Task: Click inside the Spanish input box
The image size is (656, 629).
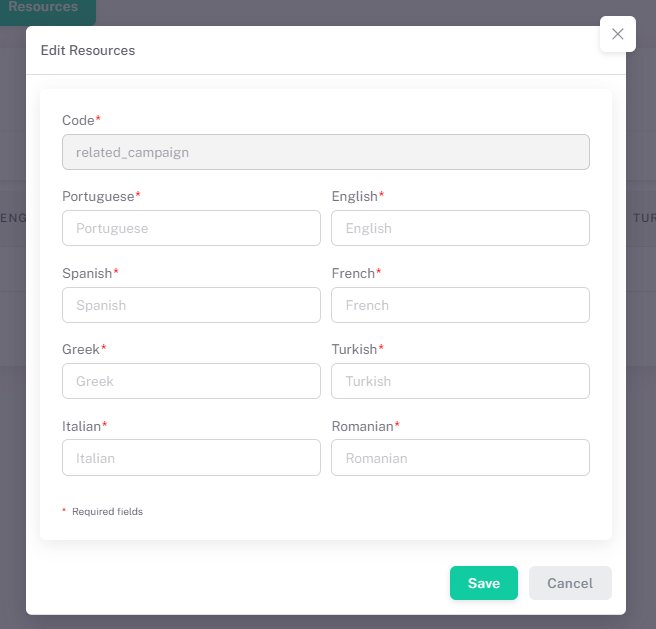Action: pos(191,305)
